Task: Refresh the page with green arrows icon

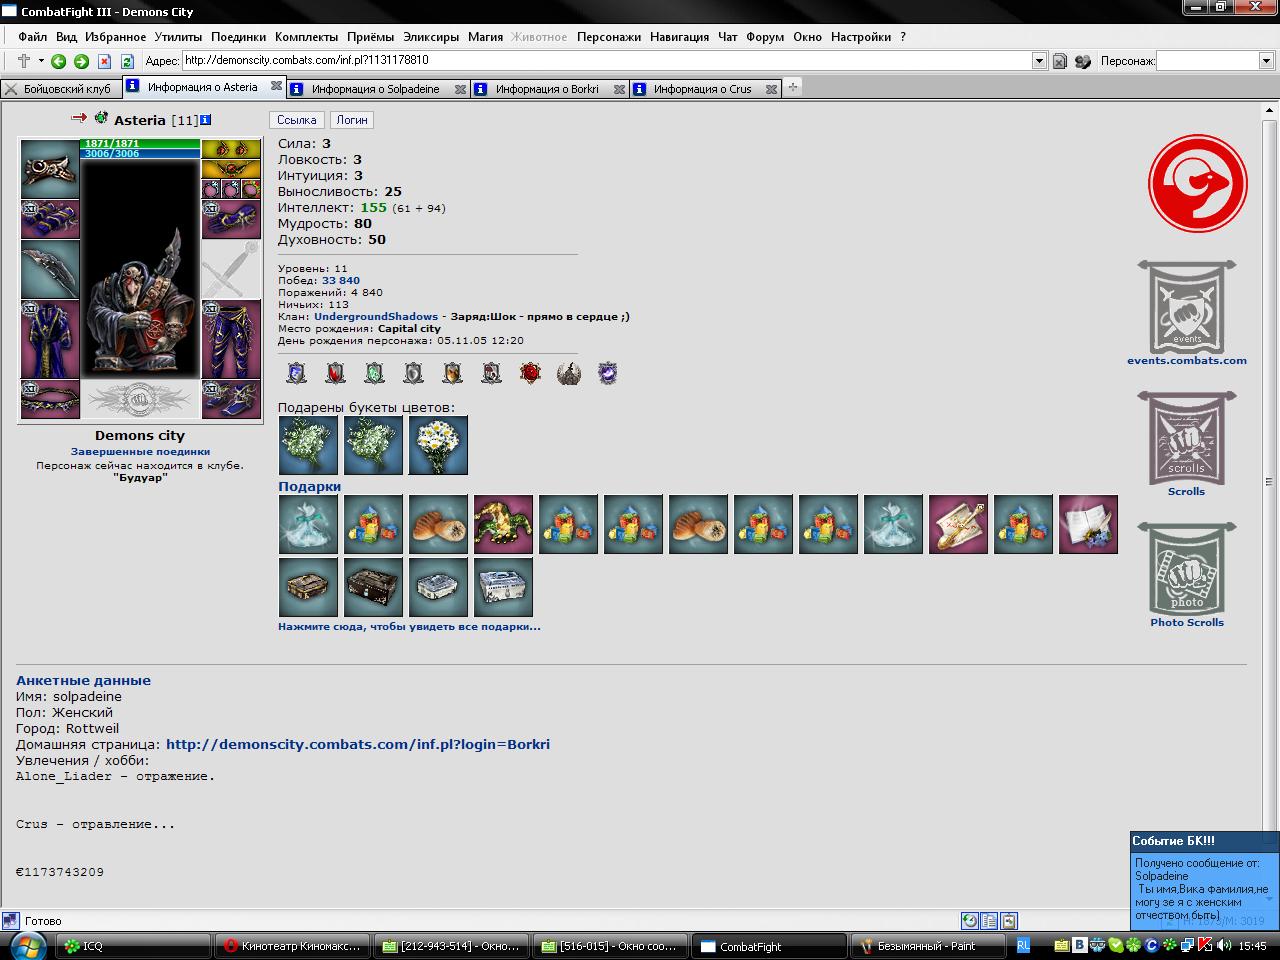Action: 127,61
